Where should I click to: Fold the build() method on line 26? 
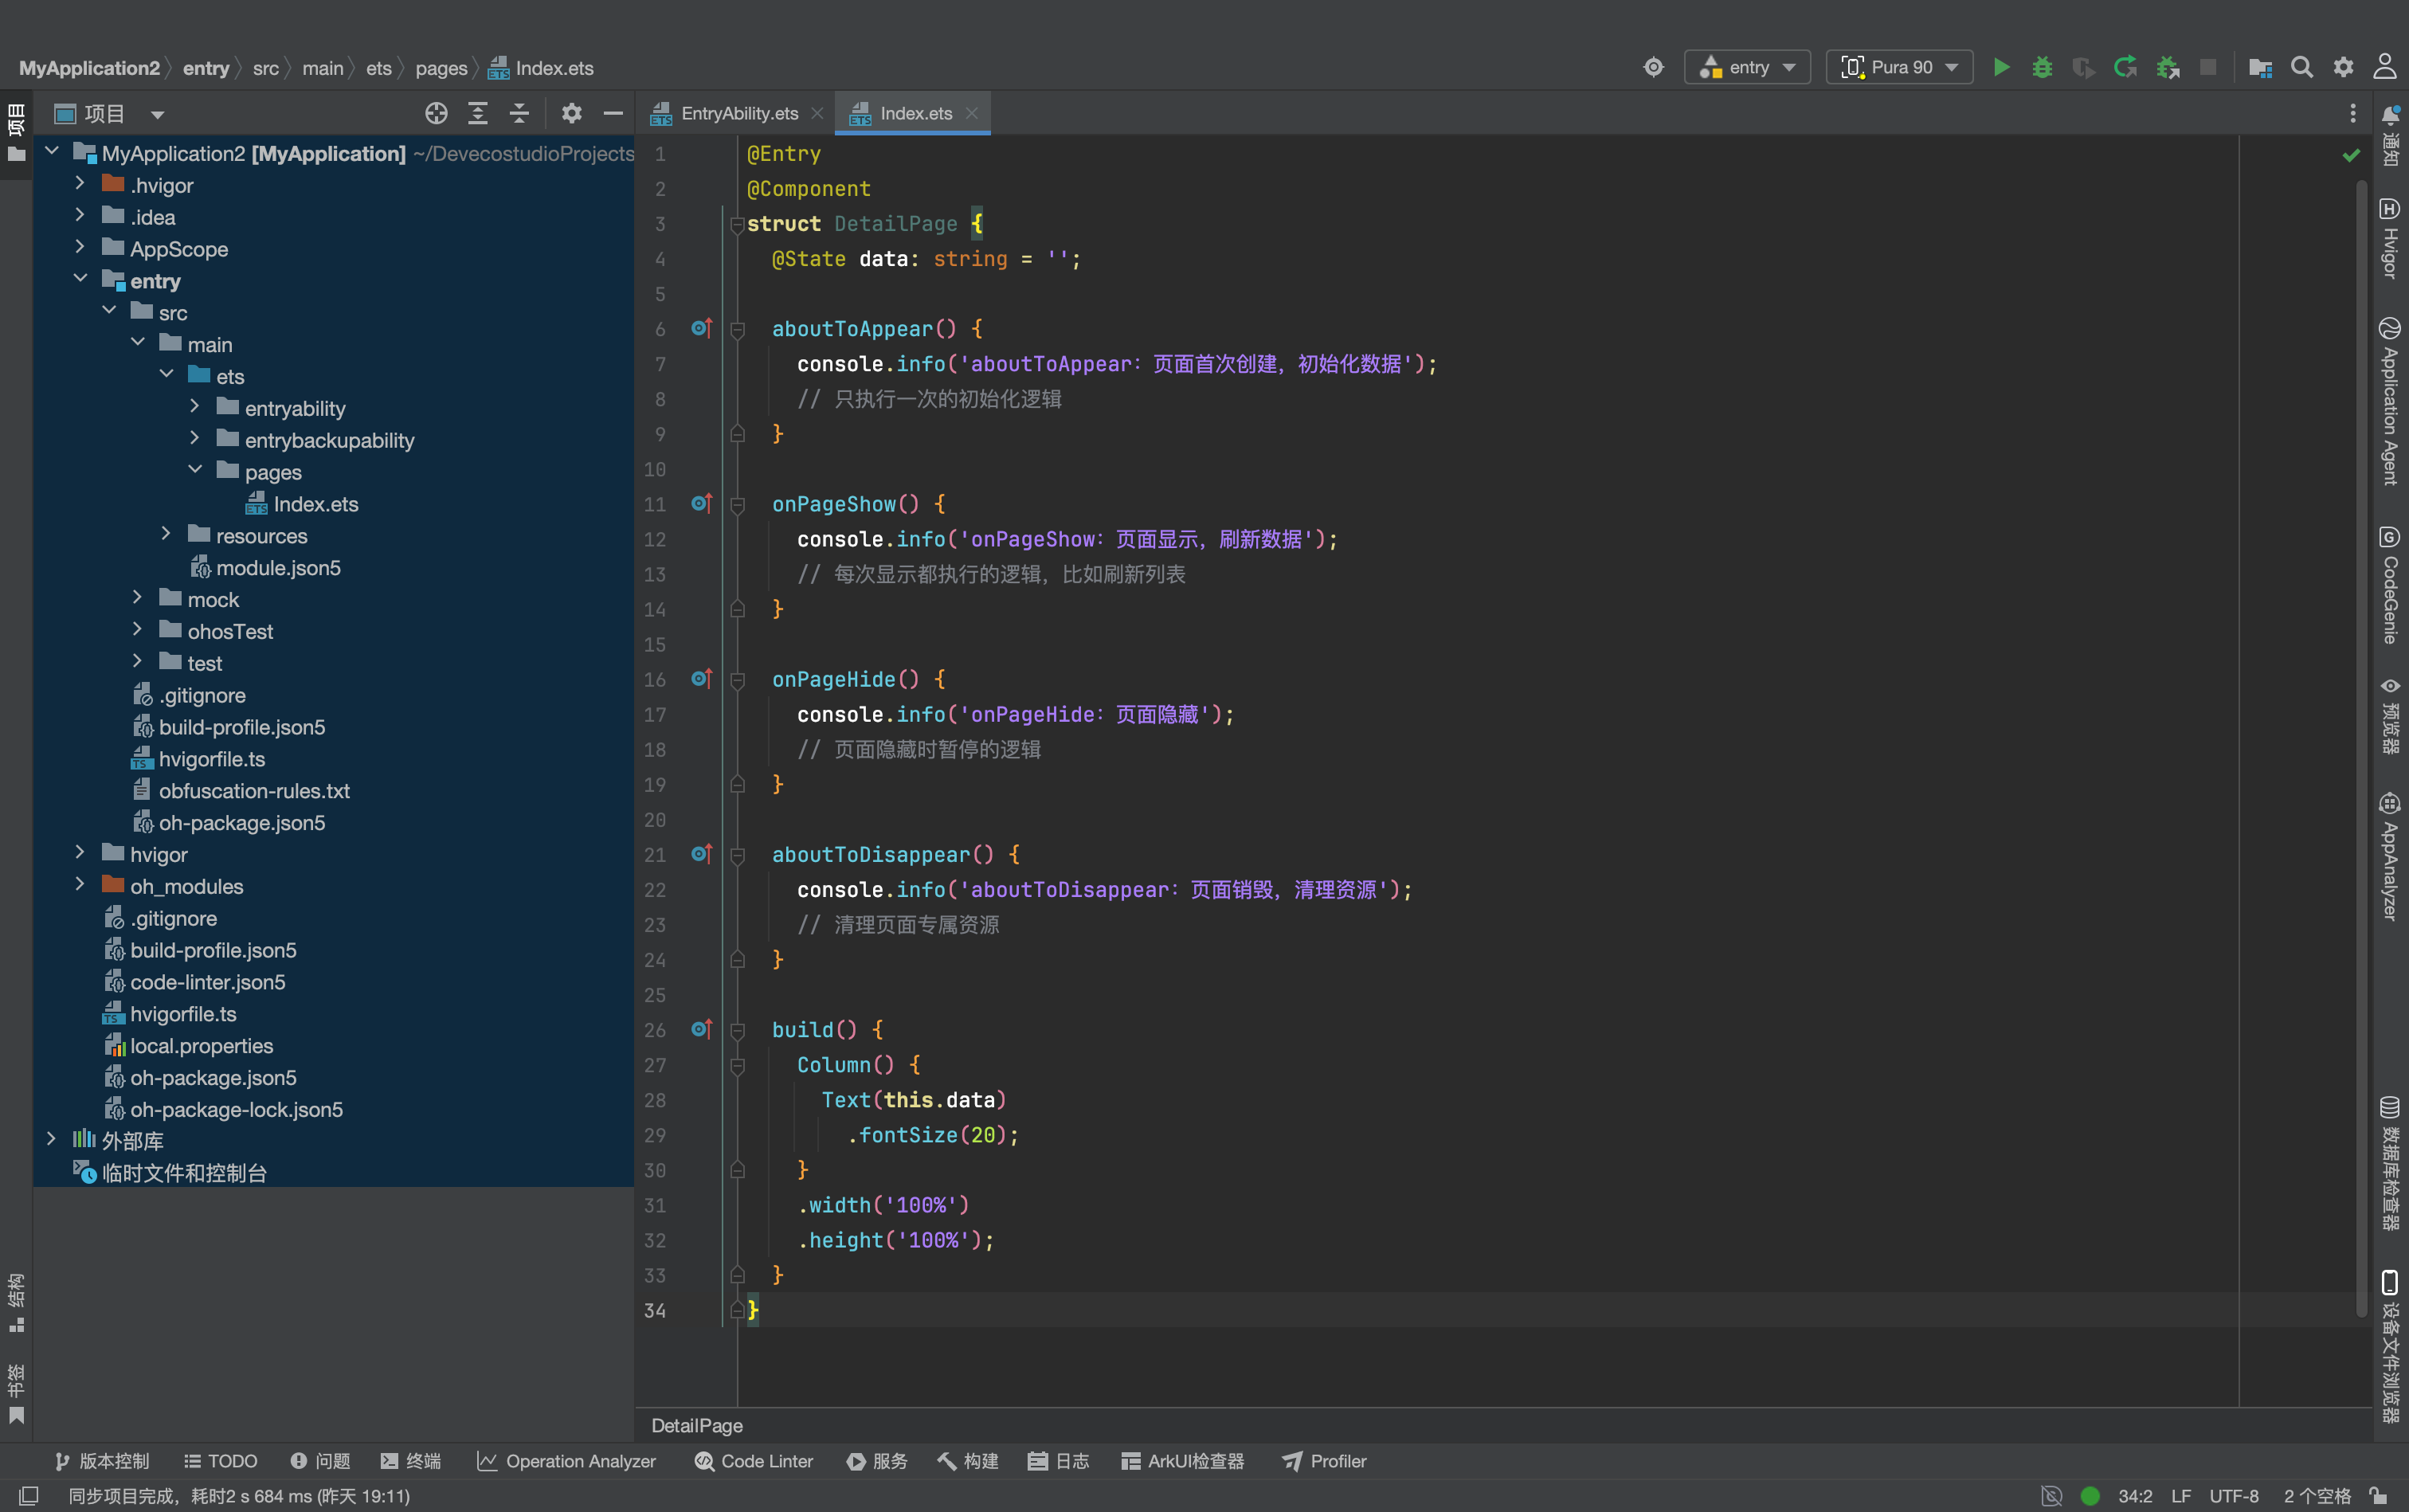pyautogui.click(x=737, y=1030)
